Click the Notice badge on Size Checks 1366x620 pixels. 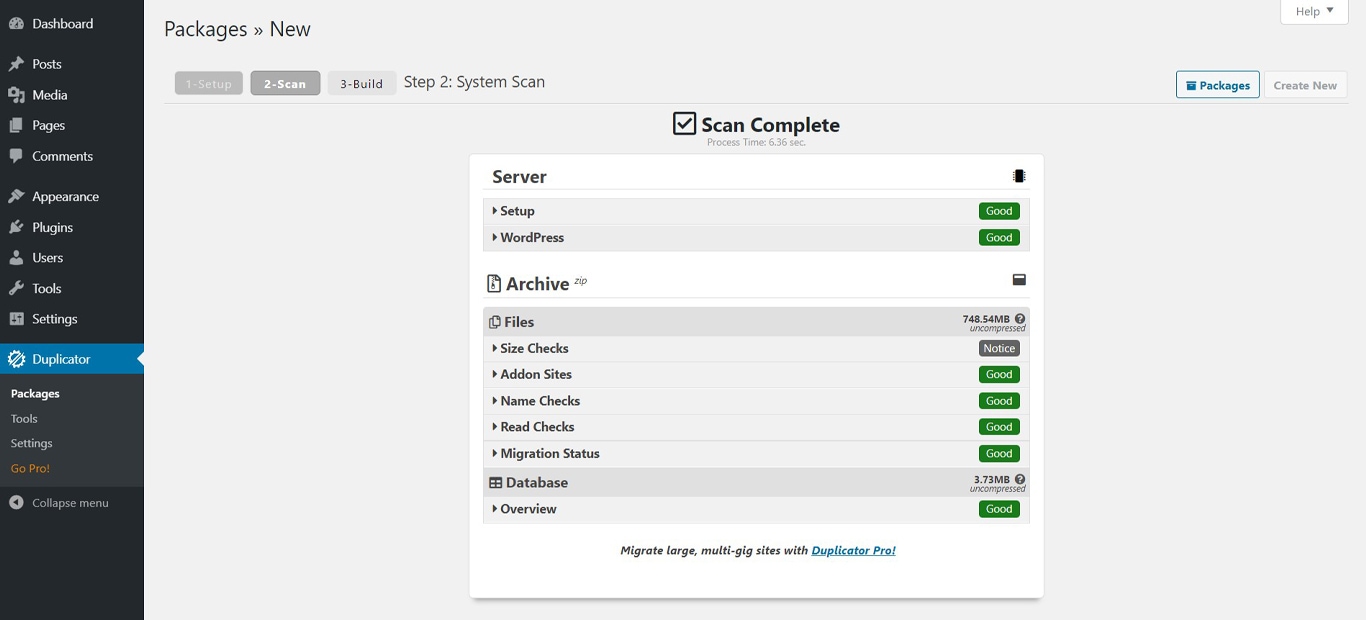999,348
